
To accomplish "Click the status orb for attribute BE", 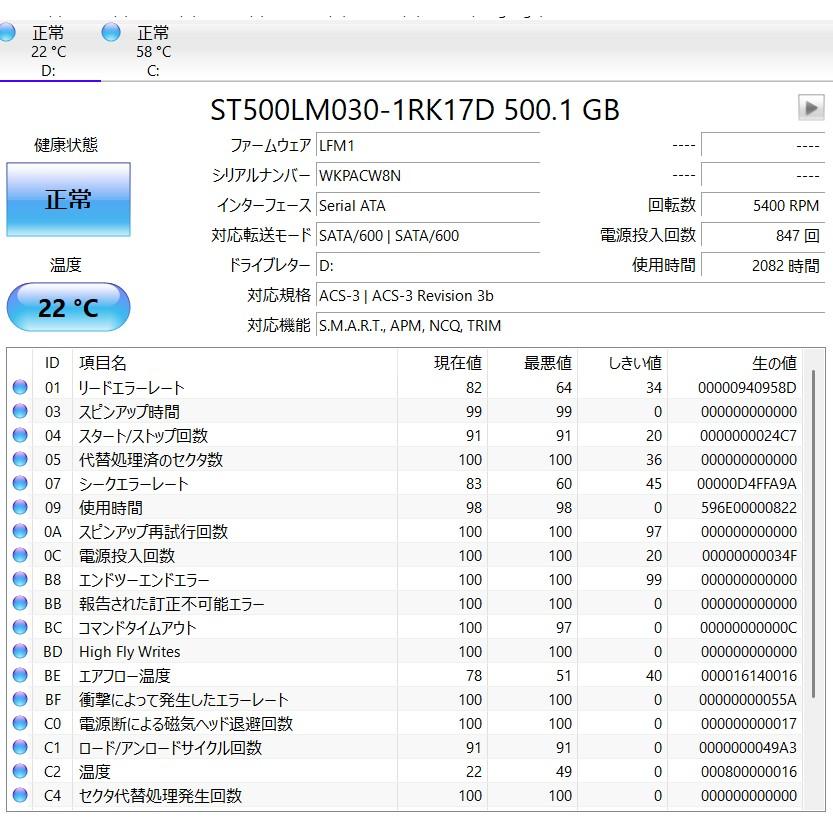I will coord(20,675).
